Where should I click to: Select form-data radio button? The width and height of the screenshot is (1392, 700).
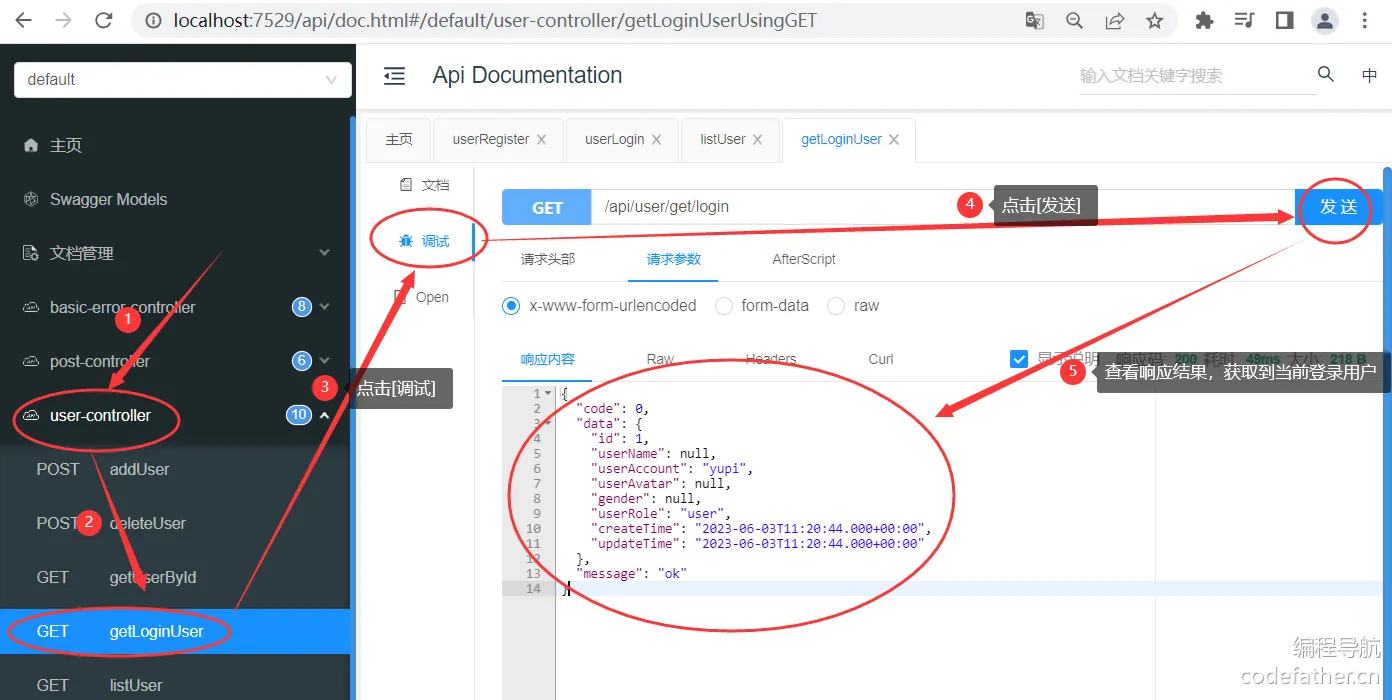(x=724, y=306)
